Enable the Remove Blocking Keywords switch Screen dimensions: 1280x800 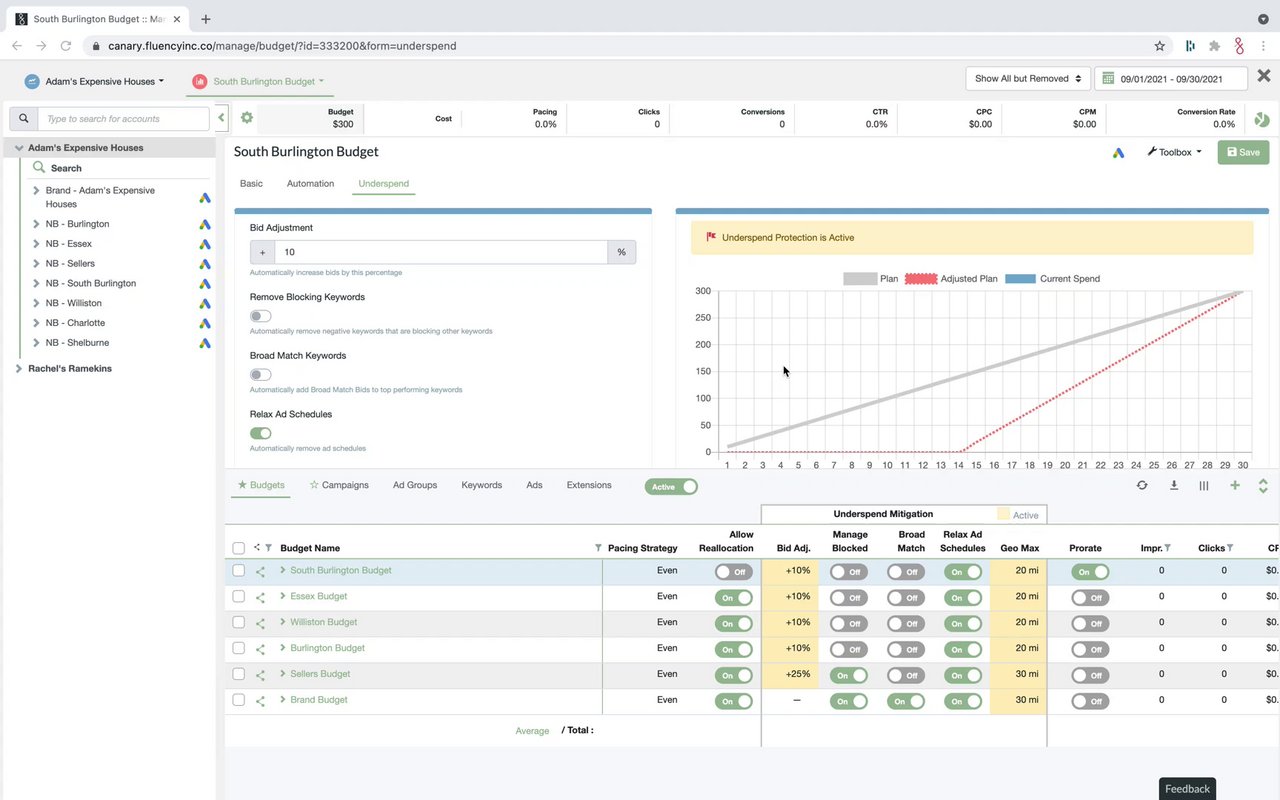[x=260, y=316]
